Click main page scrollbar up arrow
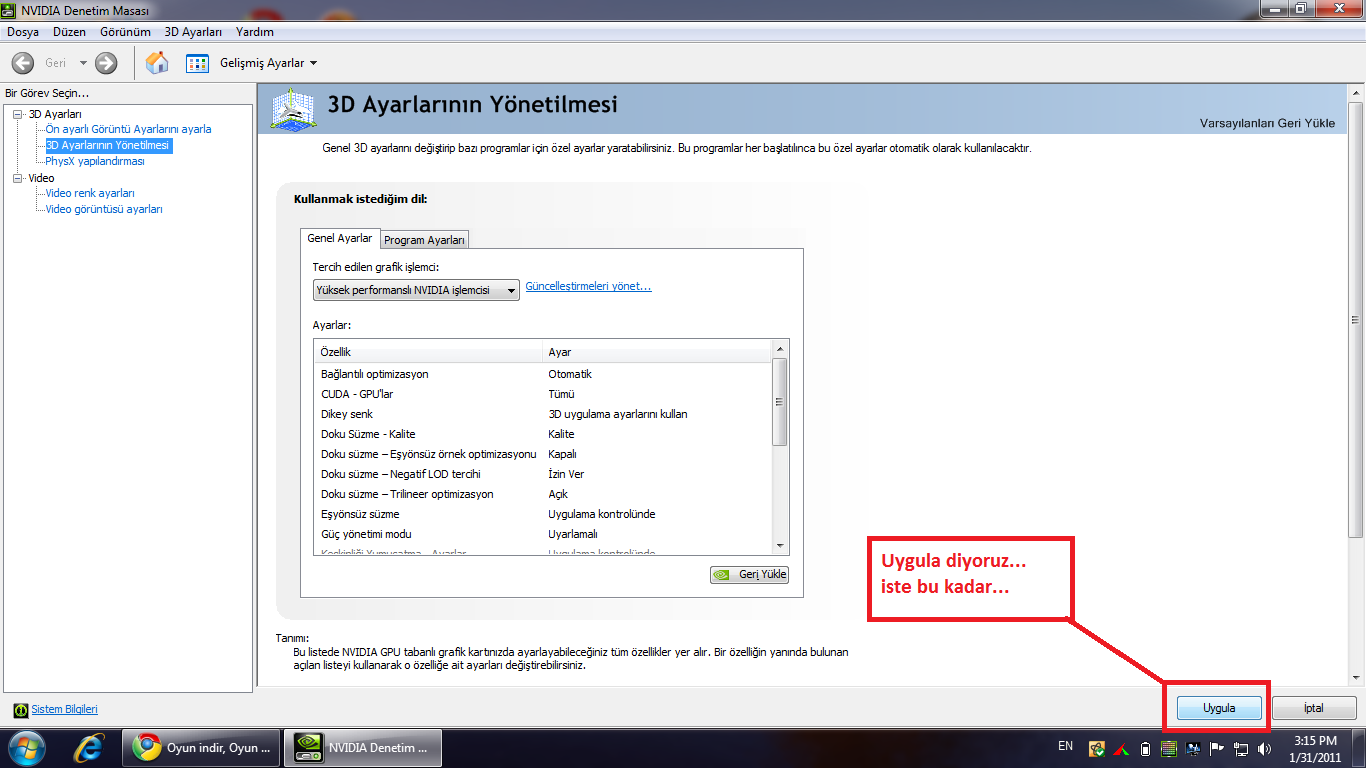Screen dimensions: 1366x768 1356,93
